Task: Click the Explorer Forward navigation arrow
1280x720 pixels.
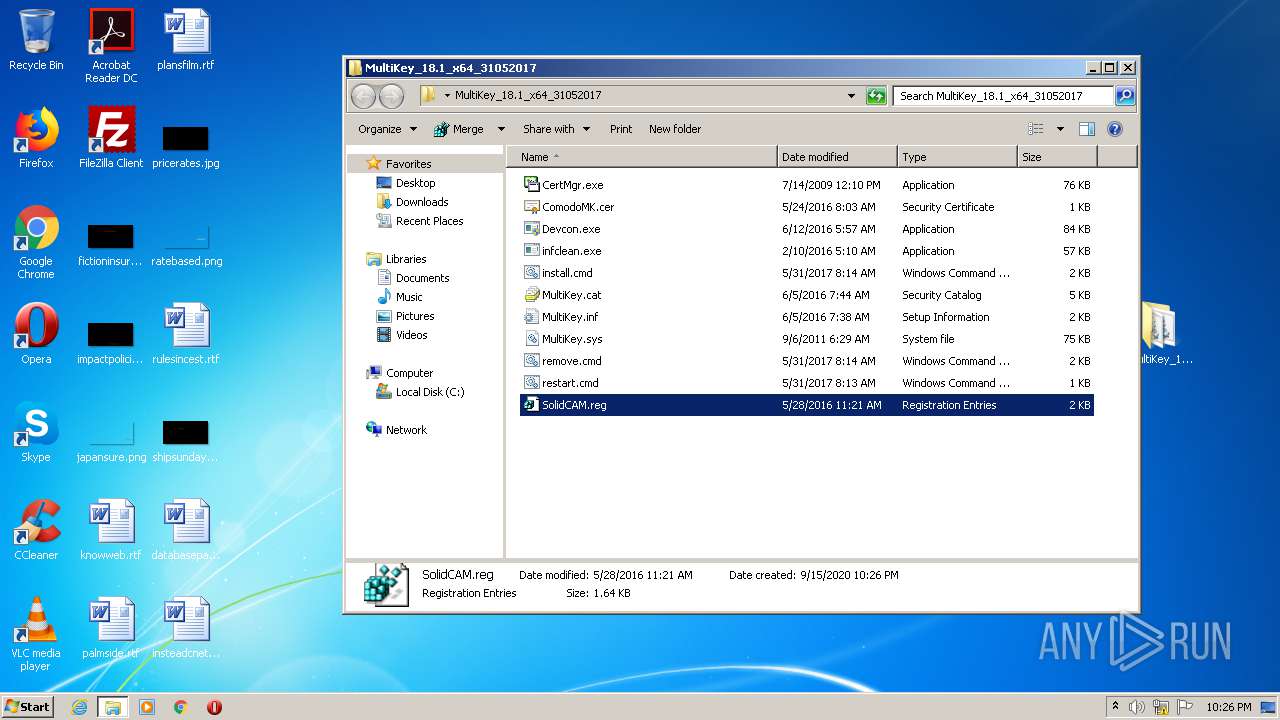Action: coord(391,96)
